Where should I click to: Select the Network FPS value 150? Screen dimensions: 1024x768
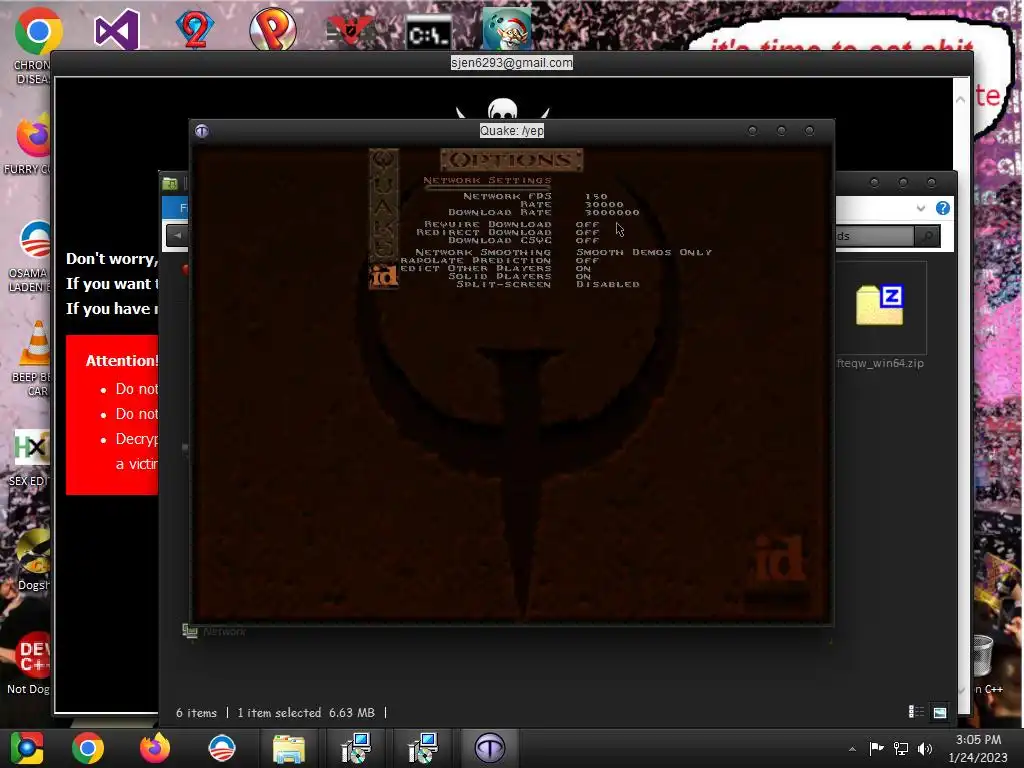tap(596, 196)
